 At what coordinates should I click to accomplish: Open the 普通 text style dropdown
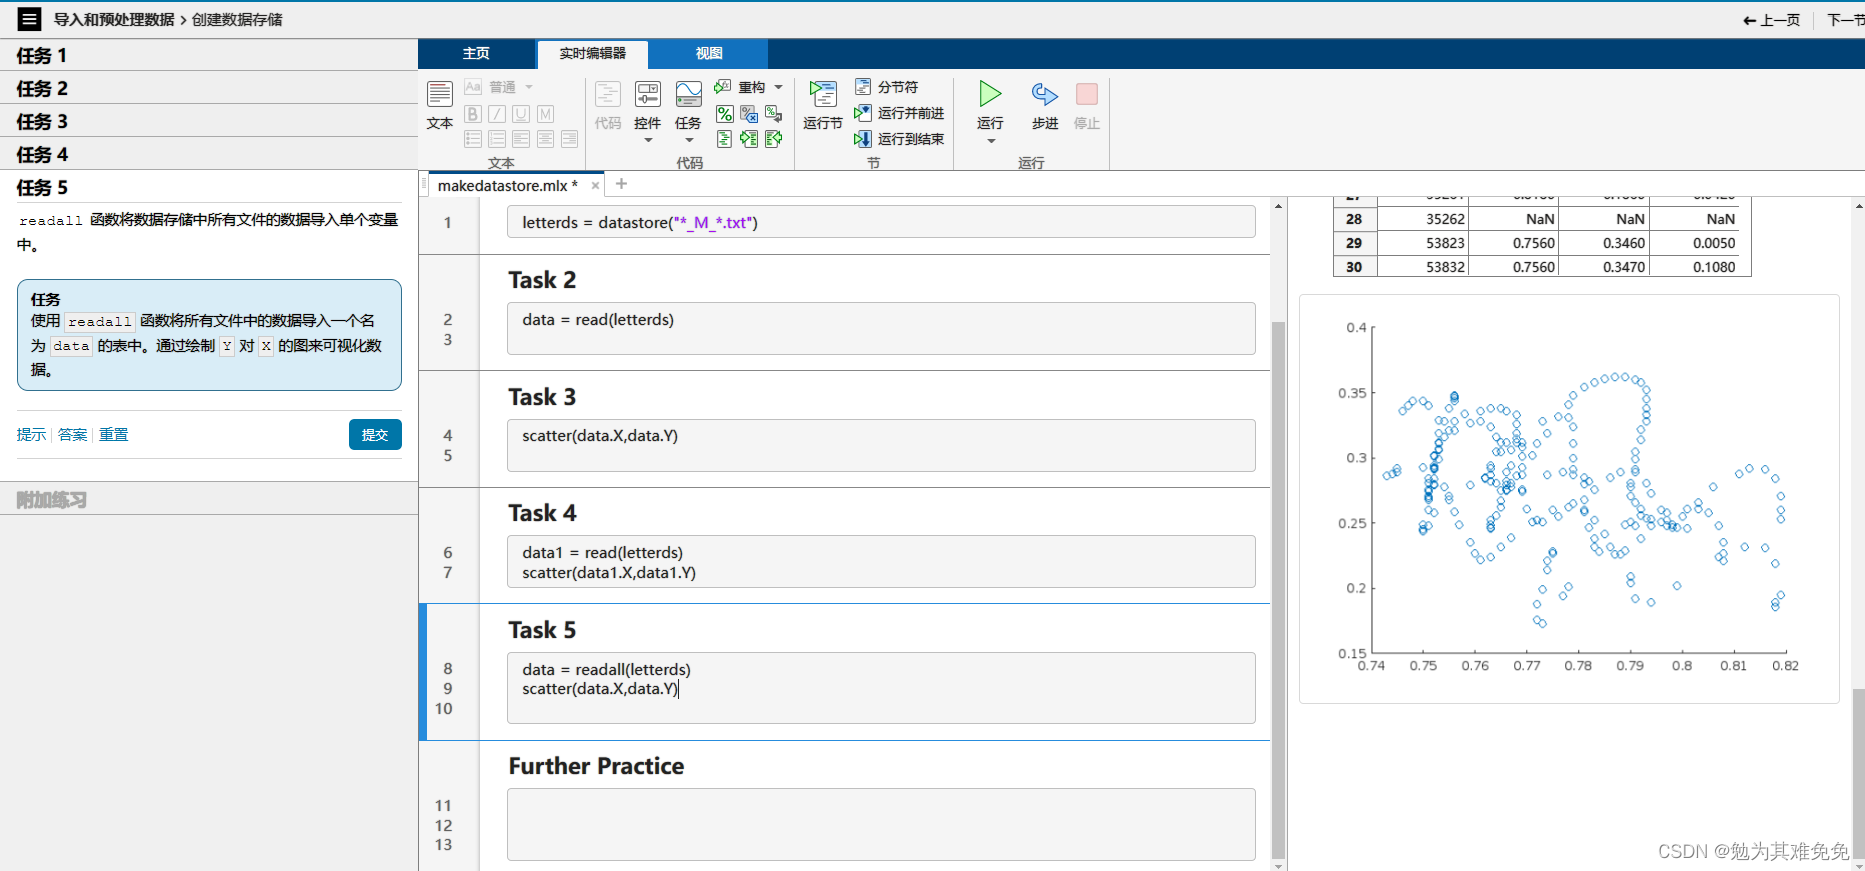click(x=511, y=87)
